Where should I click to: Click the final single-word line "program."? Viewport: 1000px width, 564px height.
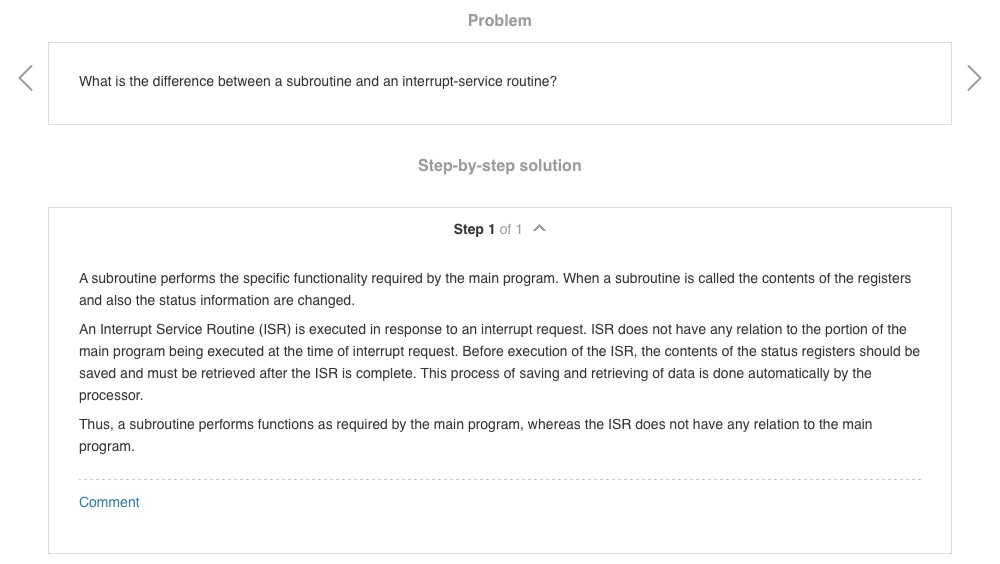pyautogui.click(x=106, y=446)
